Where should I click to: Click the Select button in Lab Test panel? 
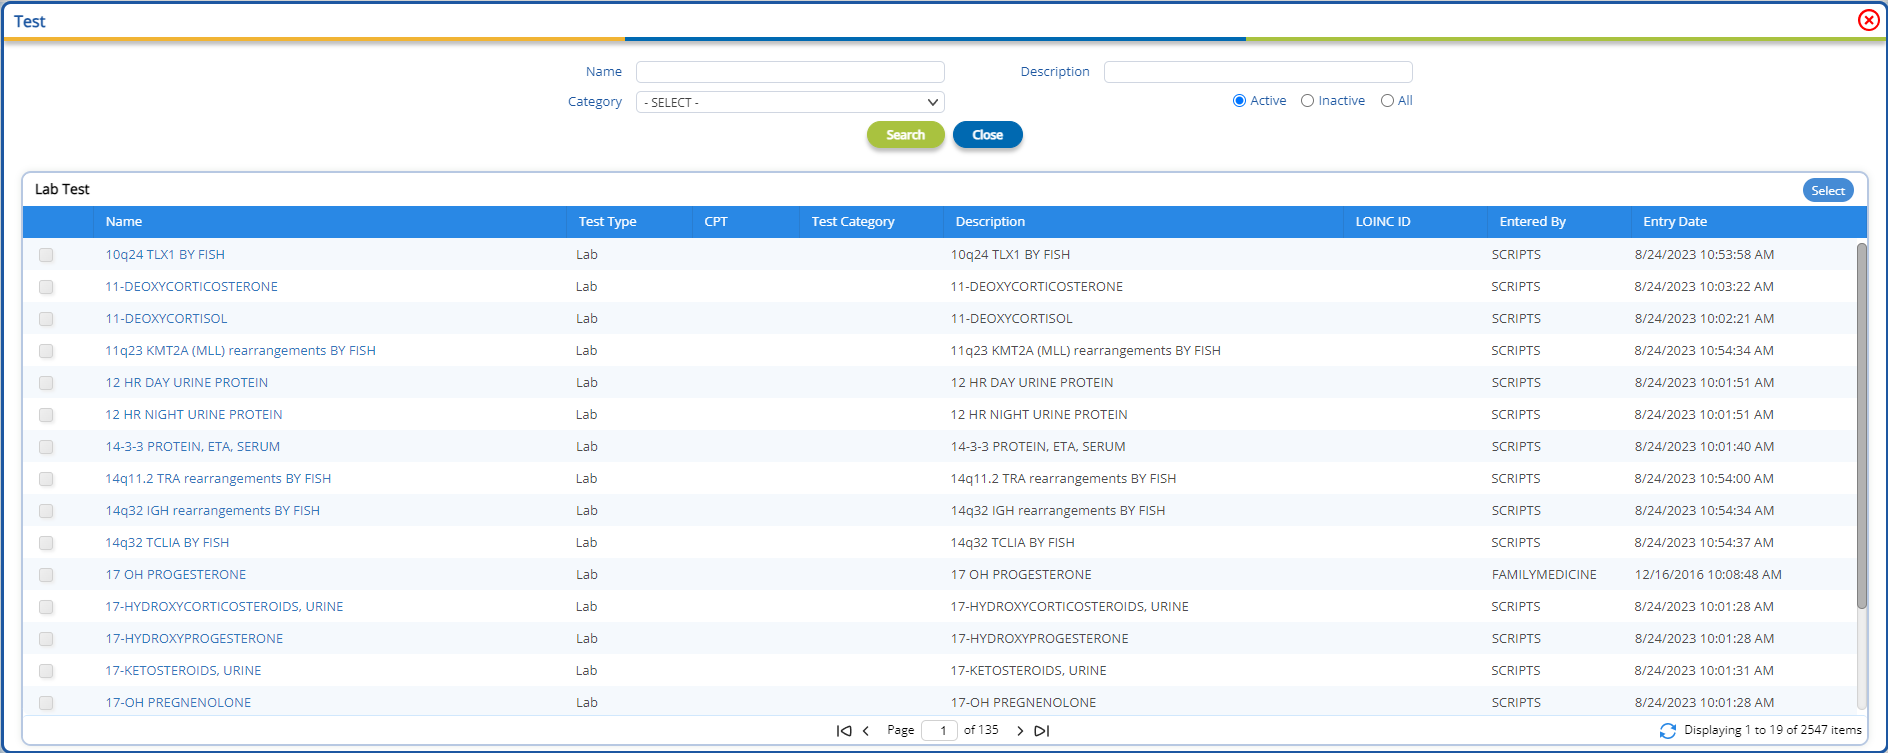pos(1828,190)
